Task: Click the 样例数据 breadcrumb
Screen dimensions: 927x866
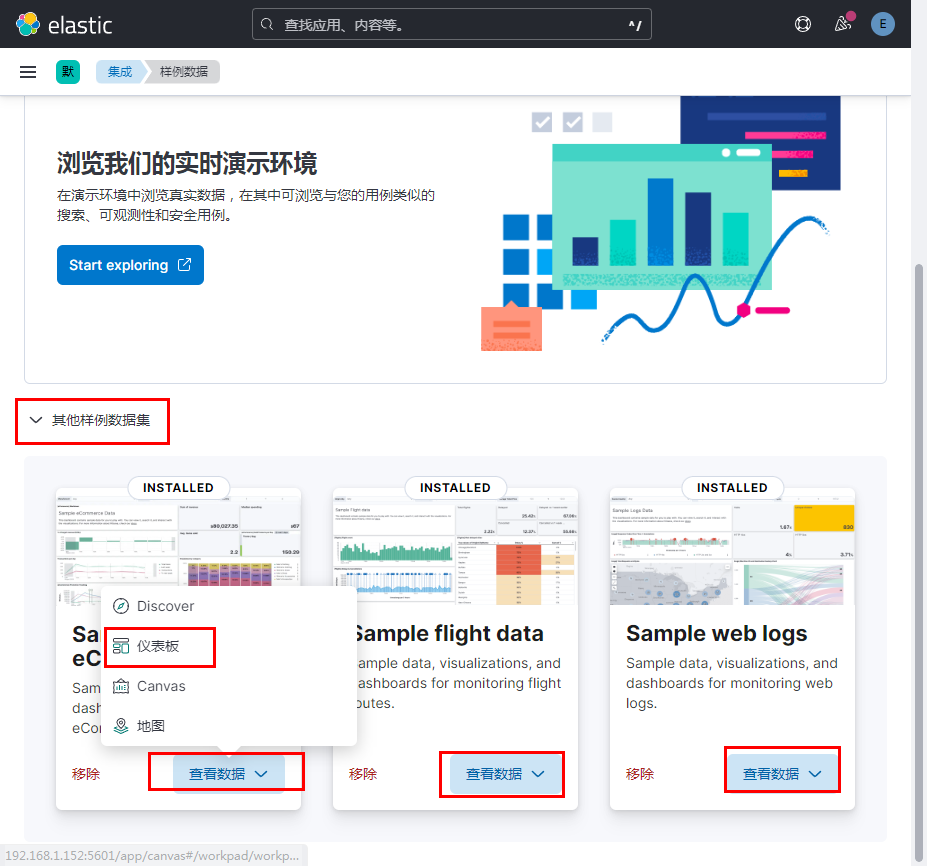Action: pyautogui.click(x=183, y=72)
